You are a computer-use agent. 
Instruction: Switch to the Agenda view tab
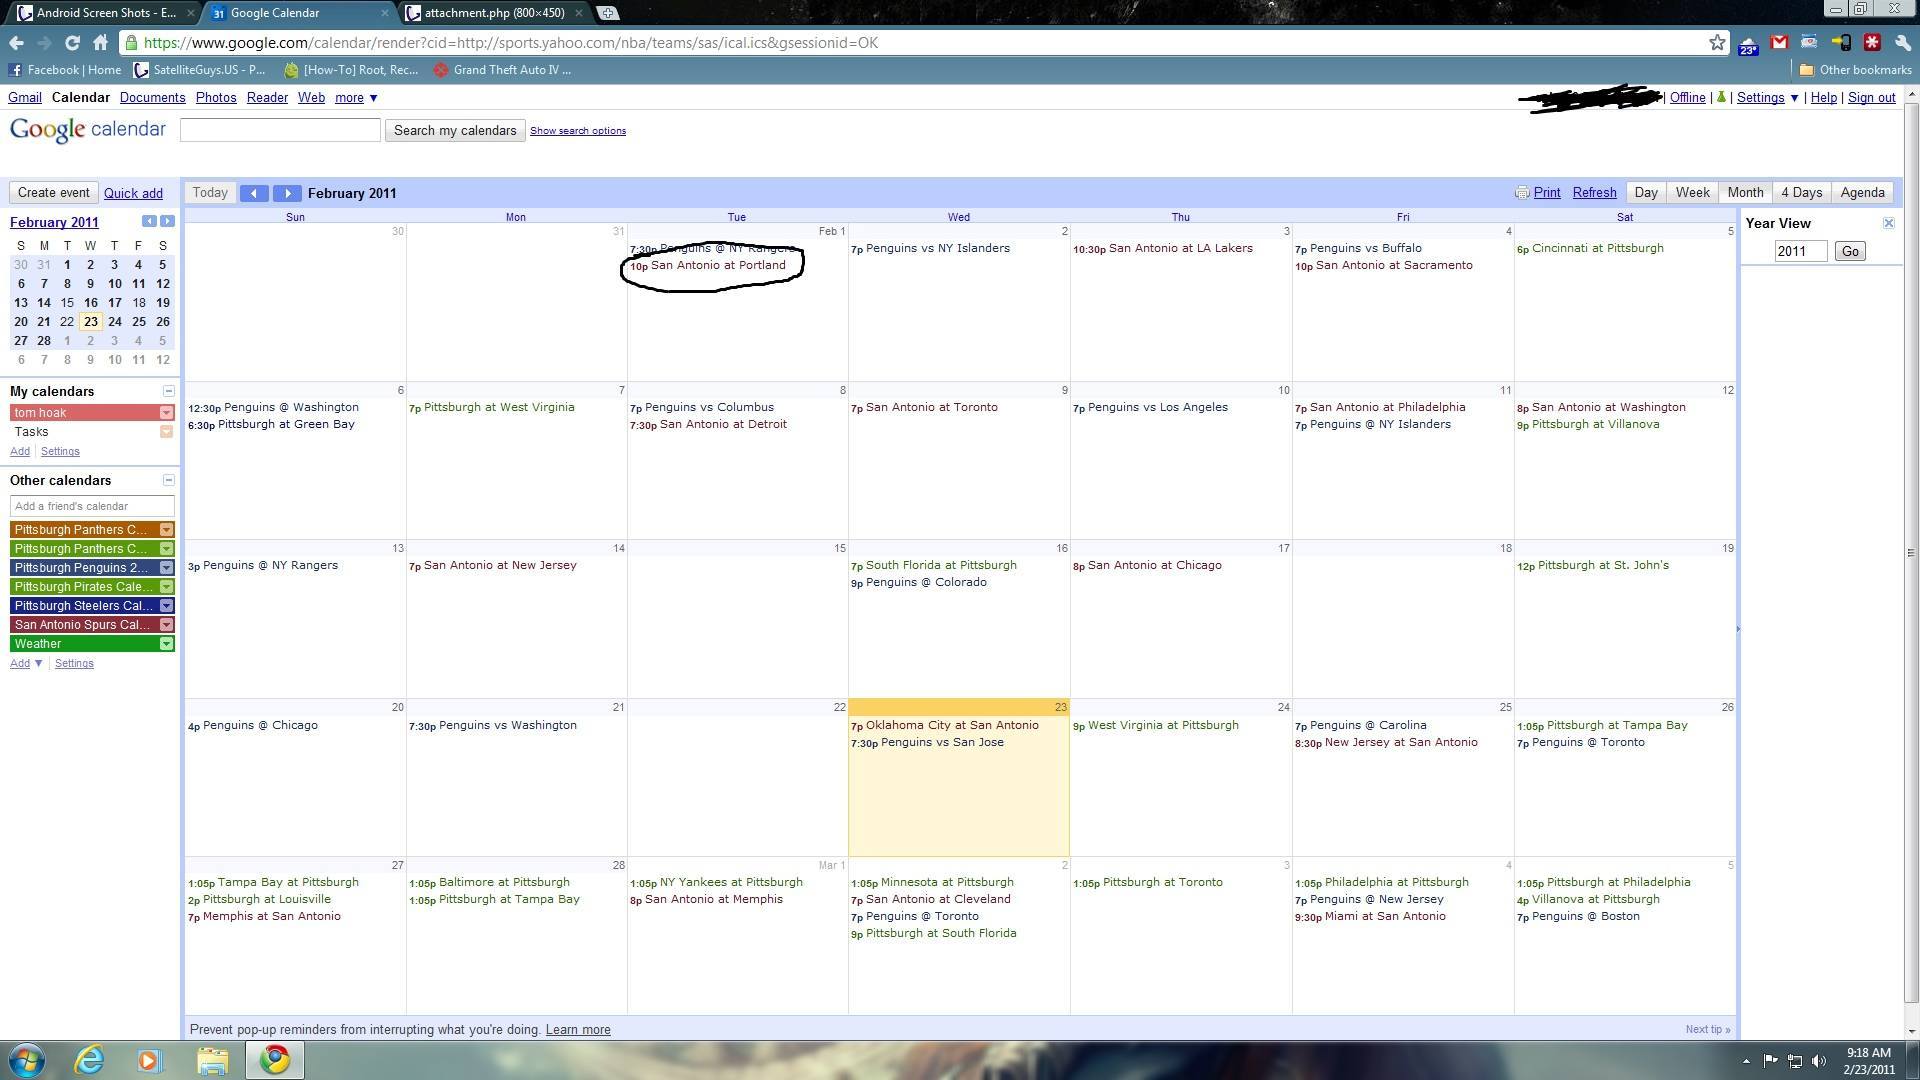[1862, 193]
